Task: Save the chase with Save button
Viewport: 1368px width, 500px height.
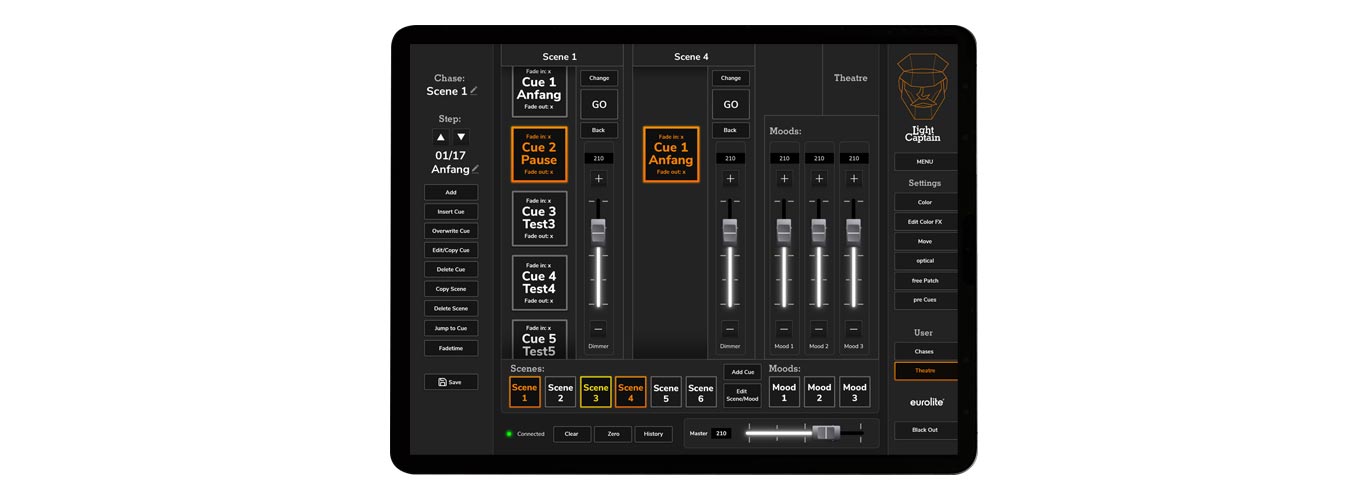Action: [450, 382]
